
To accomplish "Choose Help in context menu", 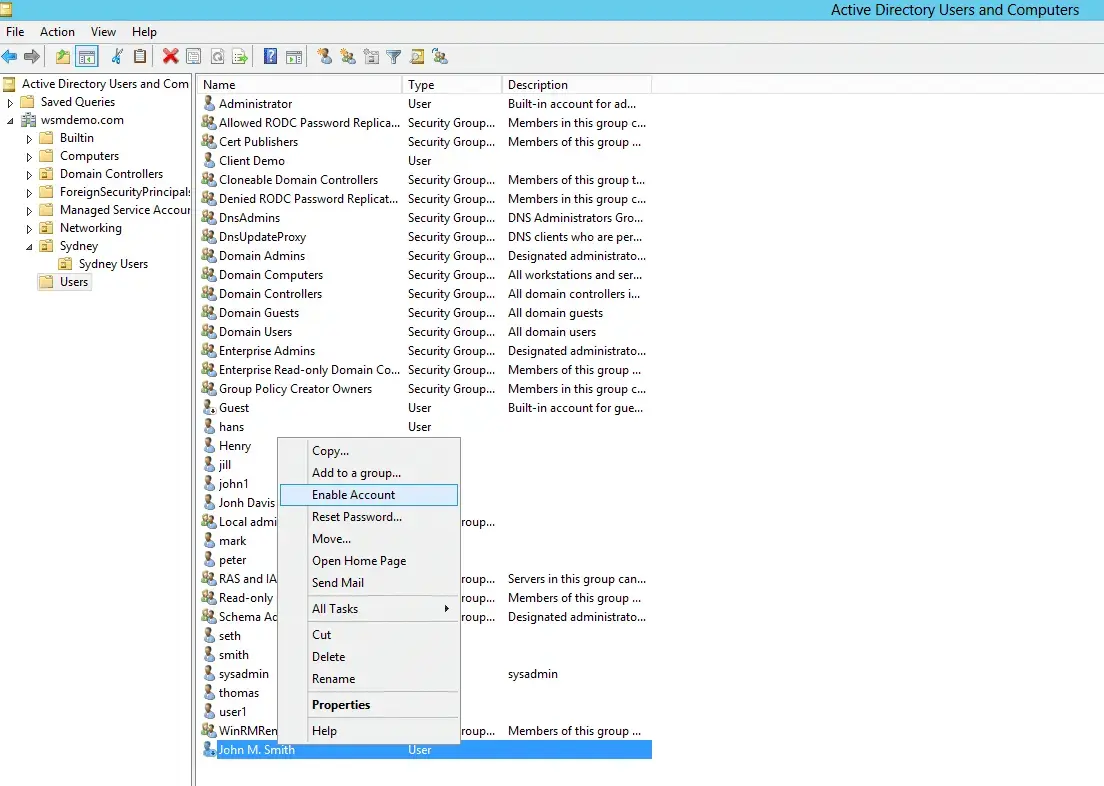I will coord(369,731).
